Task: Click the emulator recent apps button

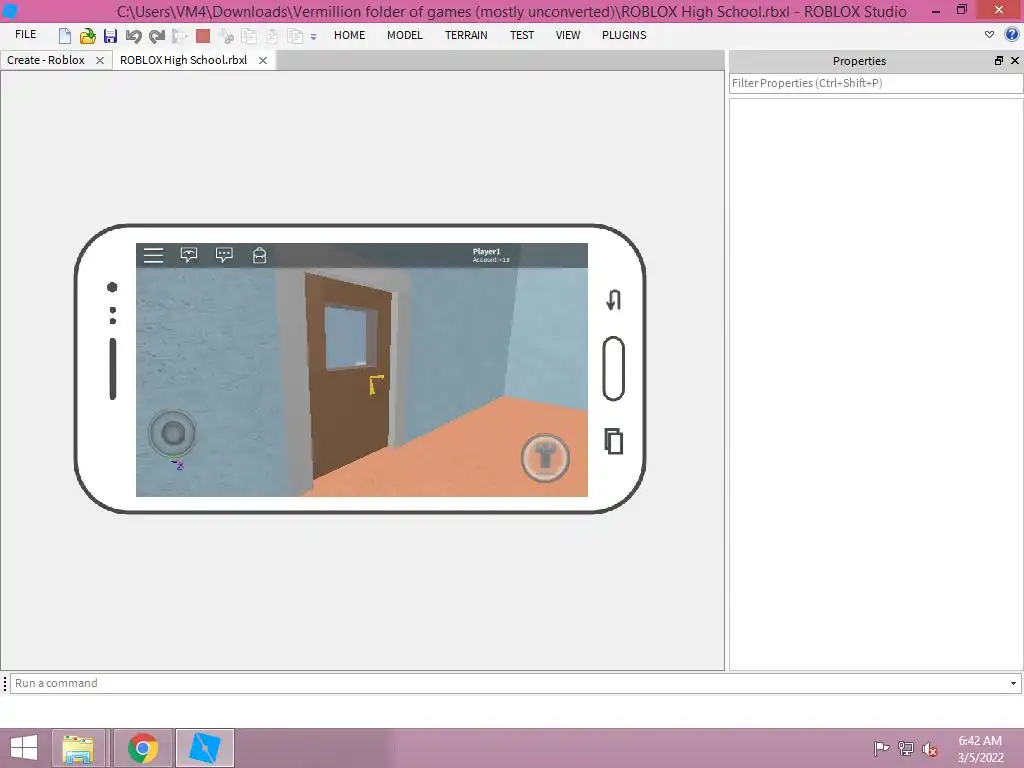Action: click(613, 441)
